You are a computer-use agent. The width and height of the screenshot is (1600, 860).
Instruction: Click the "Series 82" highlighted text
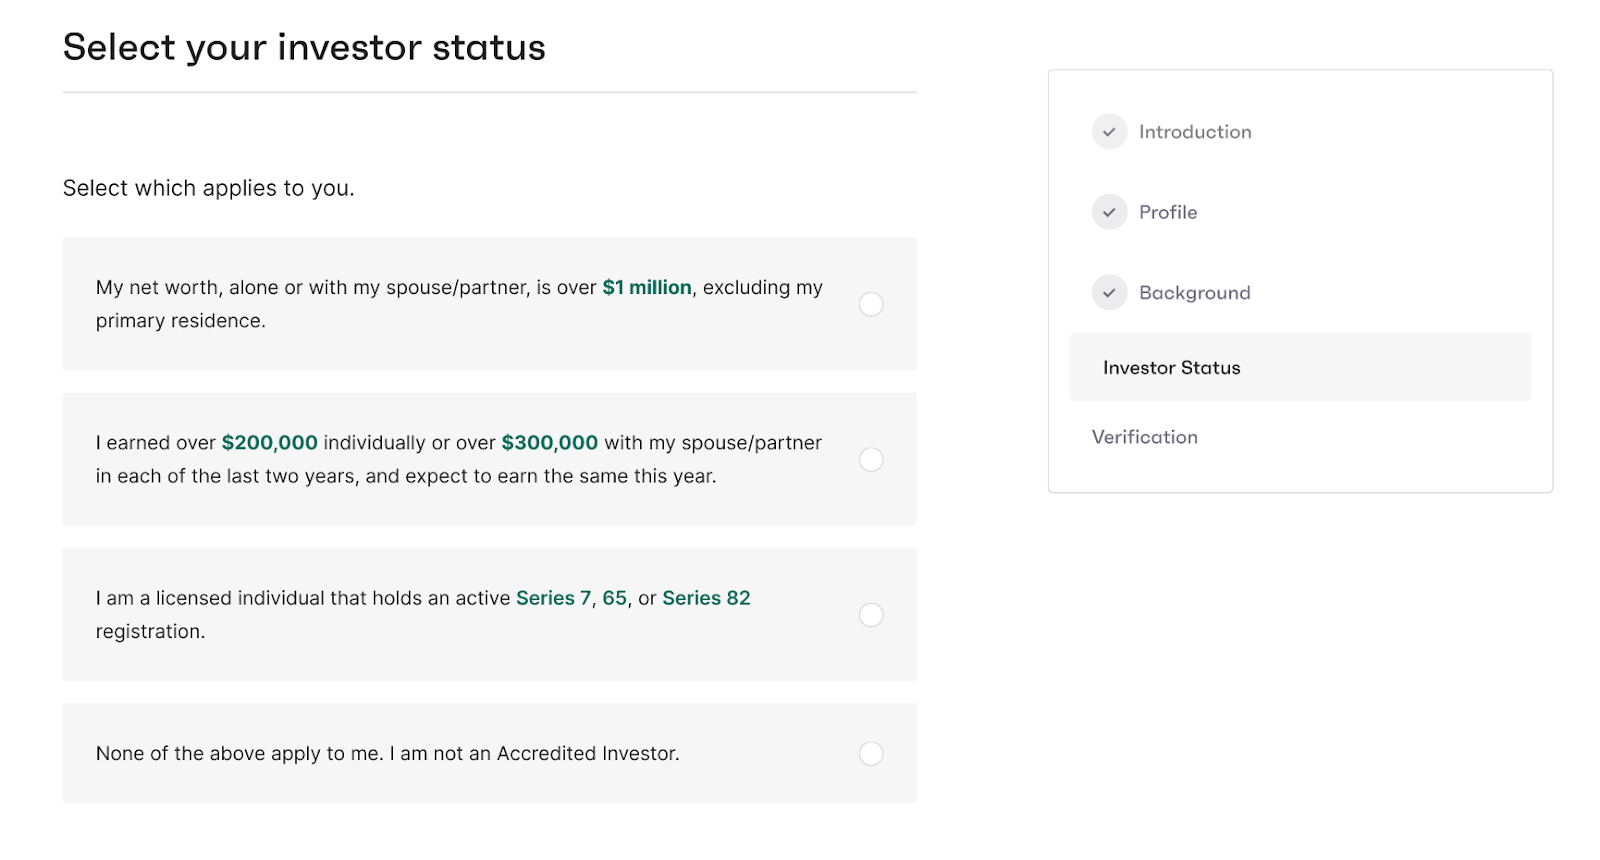point(706,598)
